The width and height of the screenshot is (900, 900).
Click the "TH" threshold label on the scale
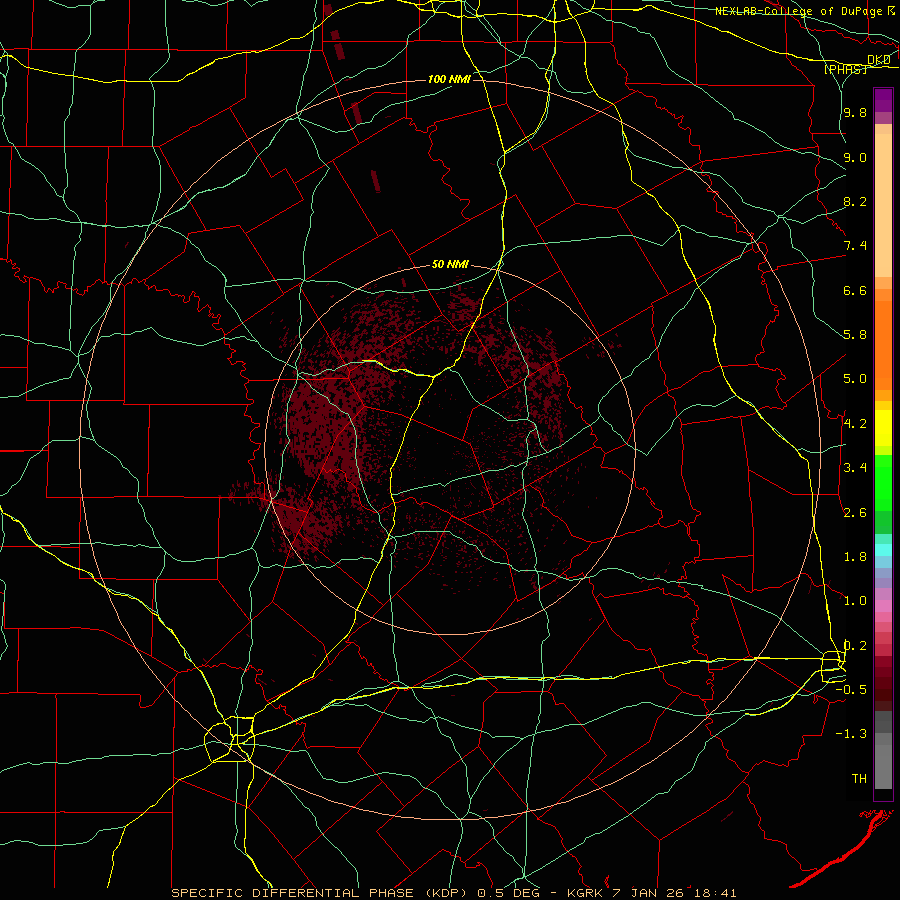click(x=859, y=779)
